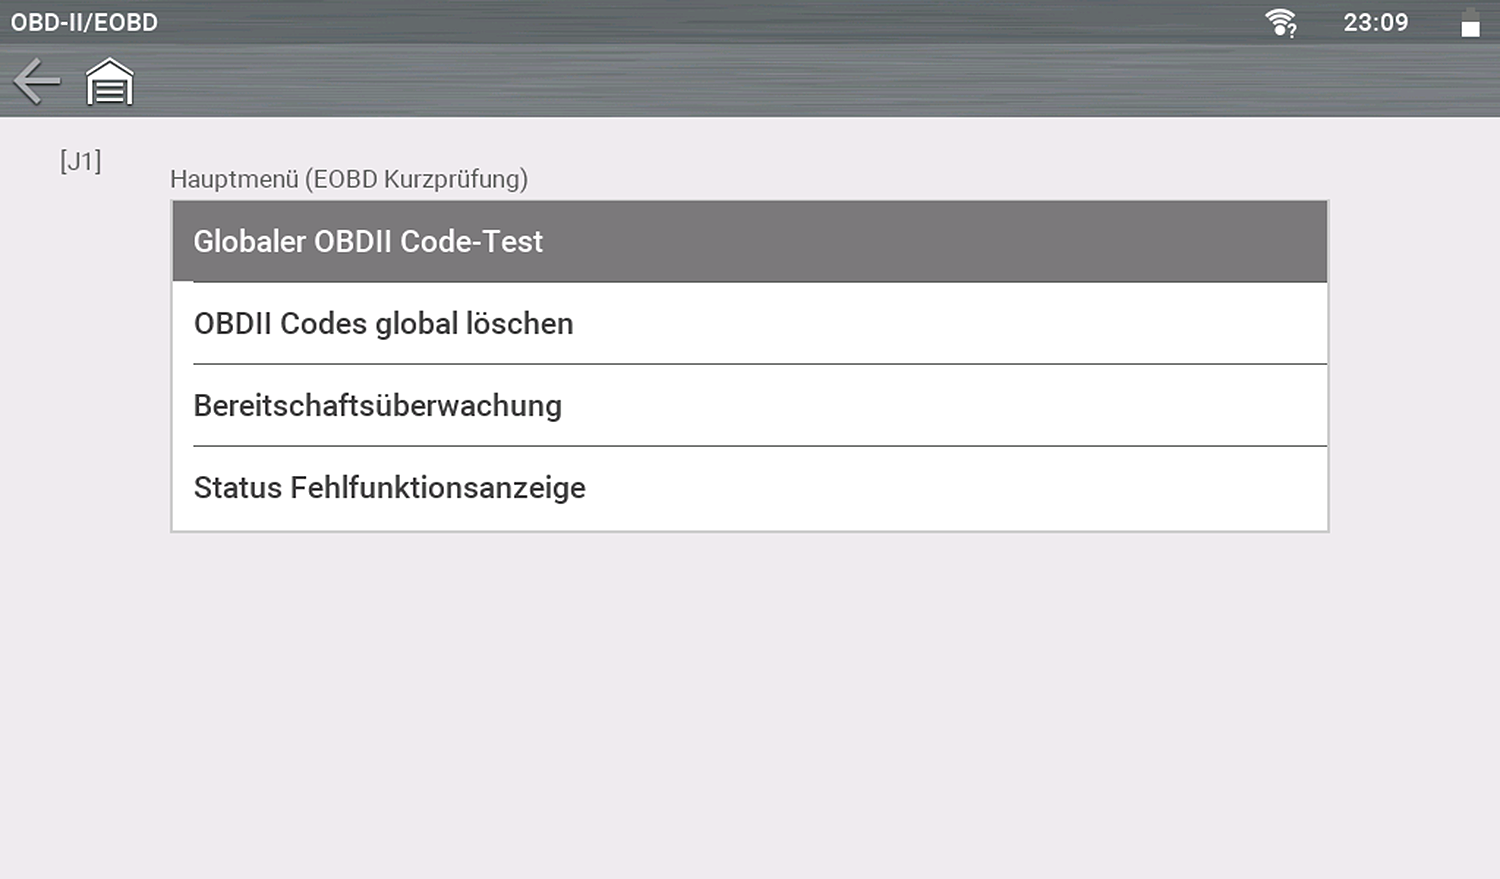Select Globaler OBDII Code-Test

(749, 241)
